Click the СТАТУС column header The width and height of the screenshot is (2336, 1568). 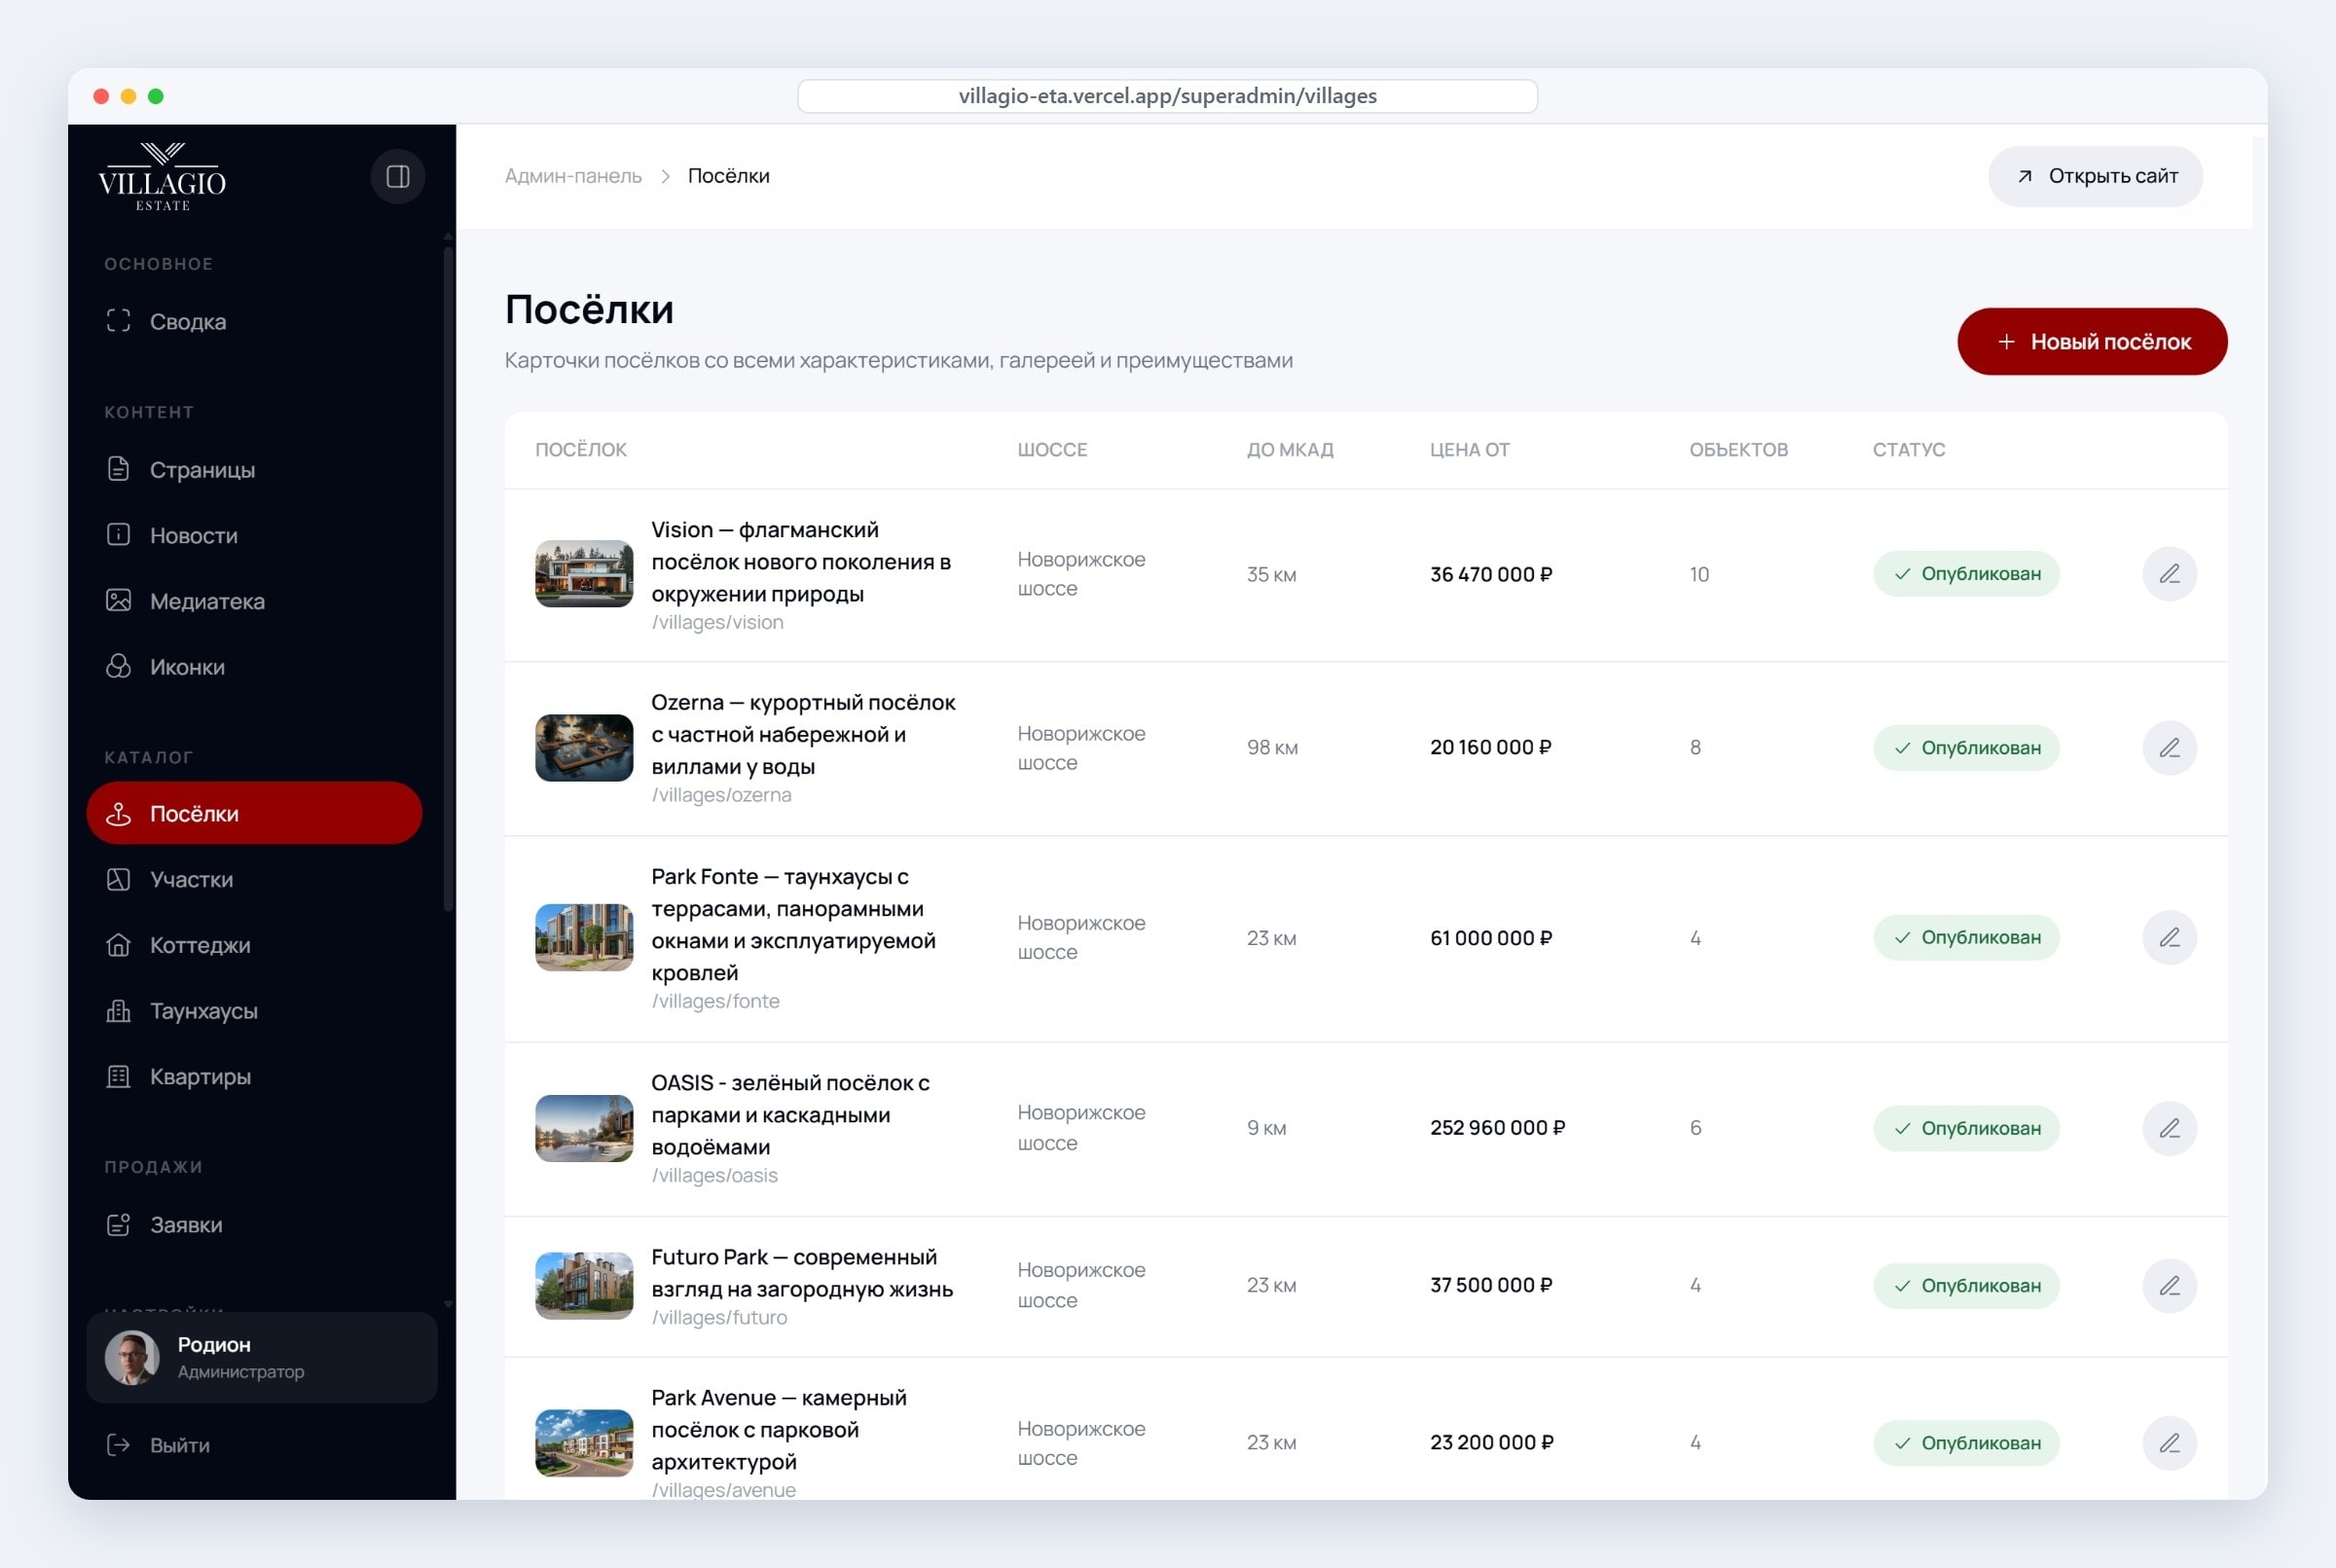(1908, 450)
